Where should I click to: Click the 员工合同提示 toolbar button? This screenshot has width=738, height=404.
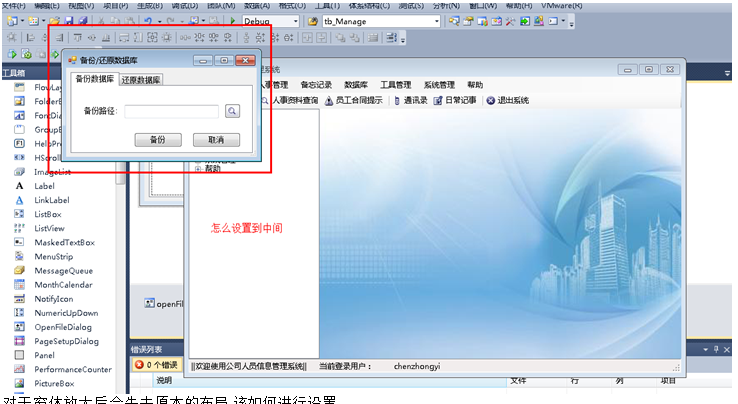[x=353, y=100]
